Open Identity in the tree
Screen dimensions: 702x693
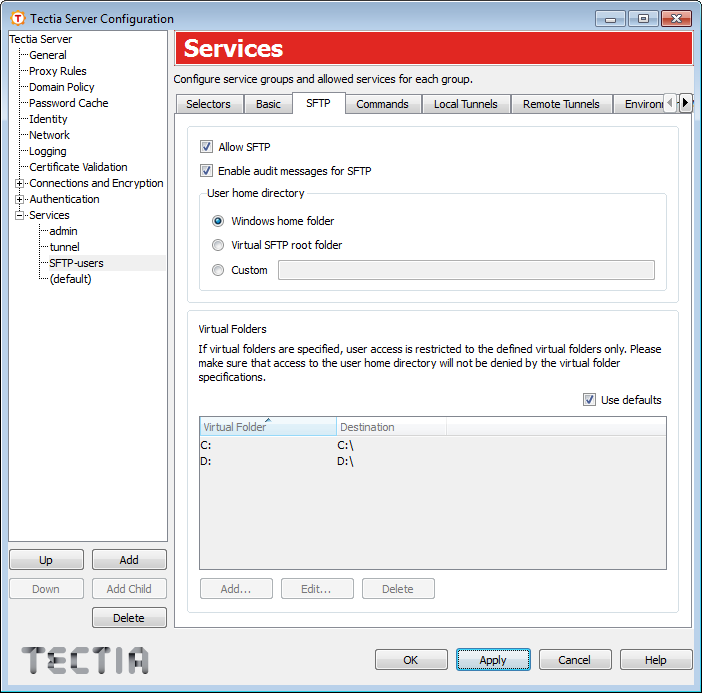[x=48, y=120]
